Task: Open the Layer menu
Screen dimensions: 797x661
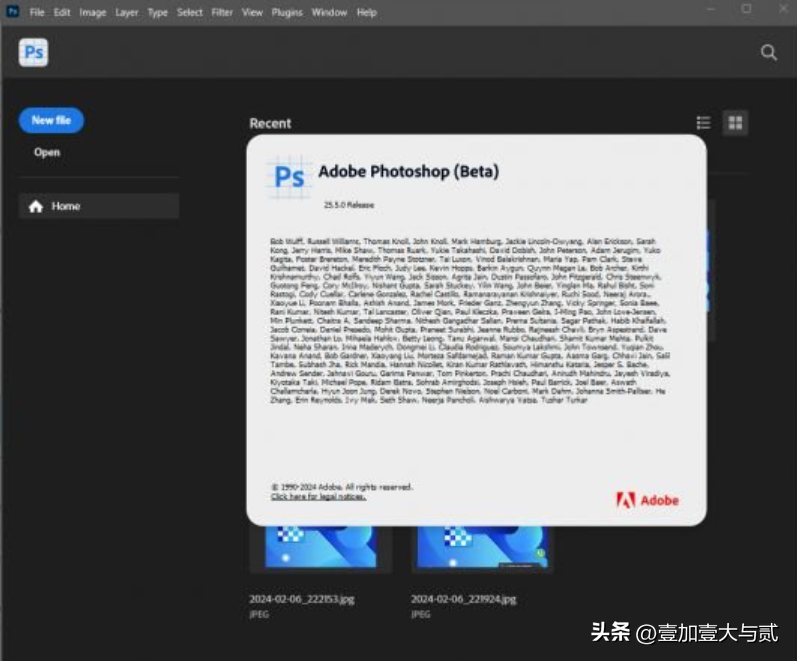Action: [x=127, y=12]
